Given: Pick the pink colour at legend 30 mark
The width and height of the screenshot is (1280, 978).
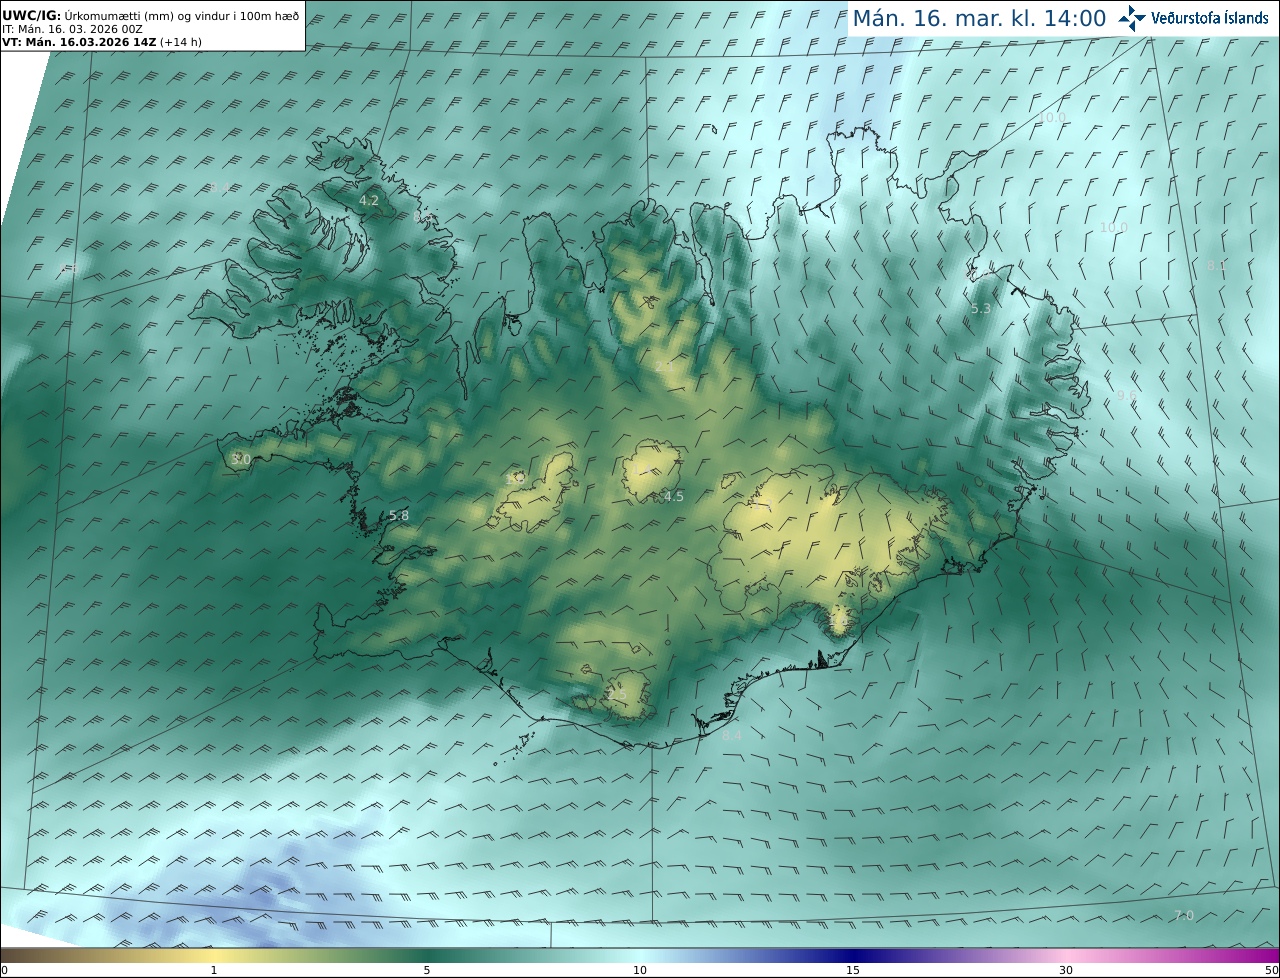Looking at the screenshot, I should (x=1066, y=955).
